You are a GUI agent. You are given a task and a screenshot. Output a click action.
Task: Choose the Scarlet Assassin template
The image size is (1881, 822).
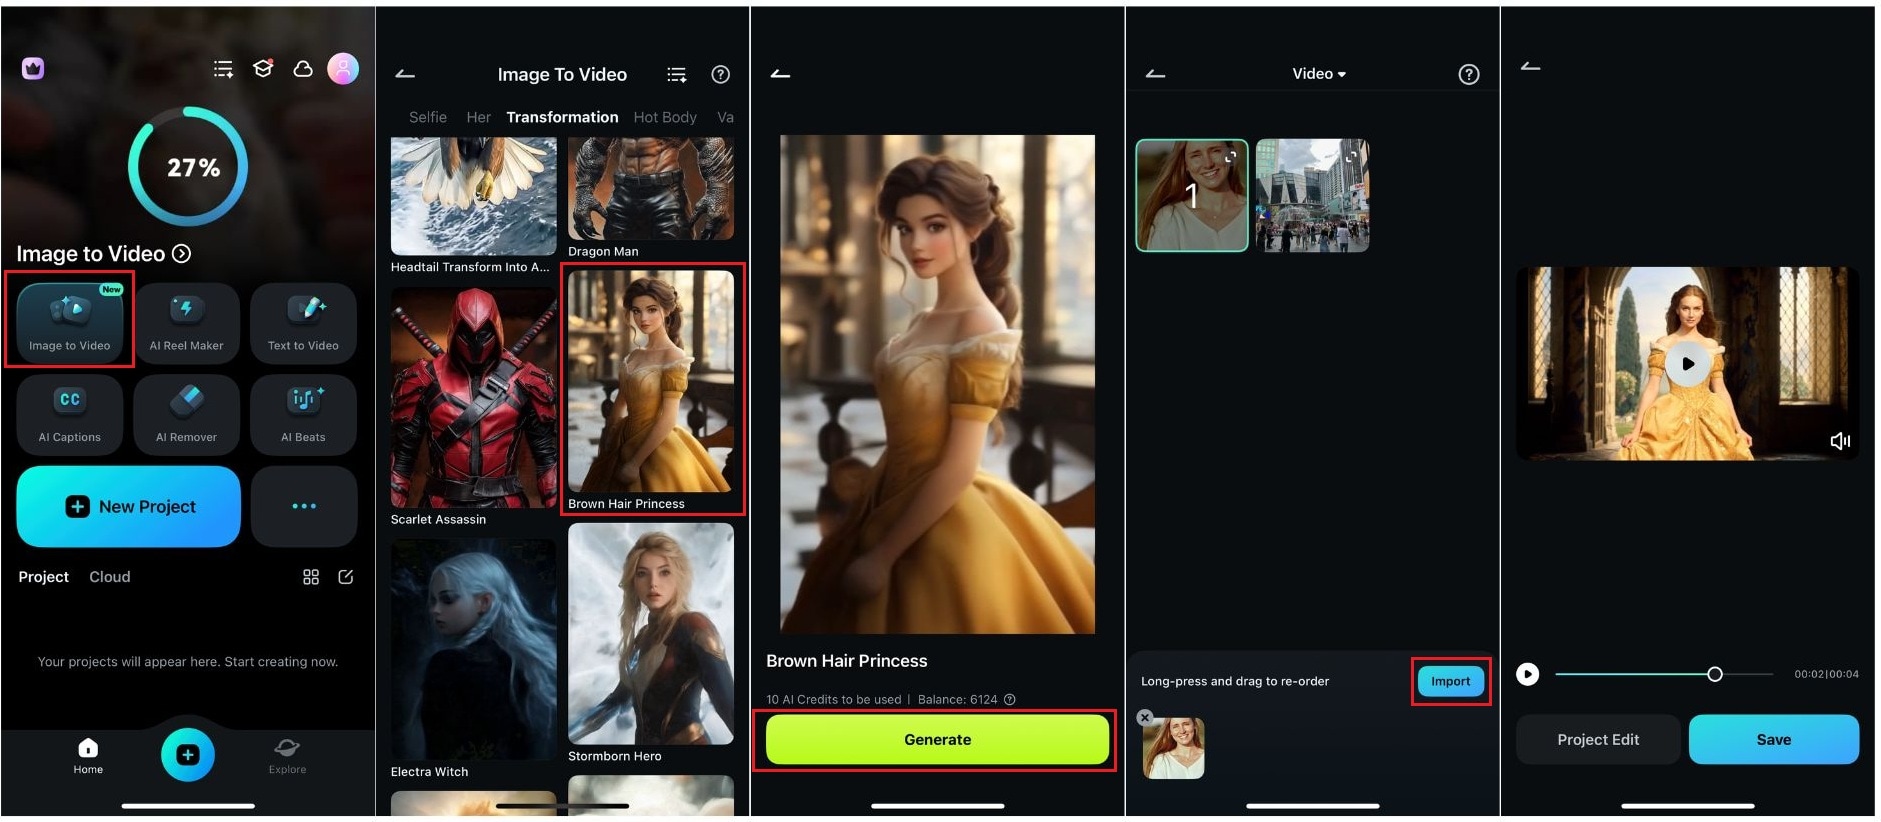tap(473, 398)
